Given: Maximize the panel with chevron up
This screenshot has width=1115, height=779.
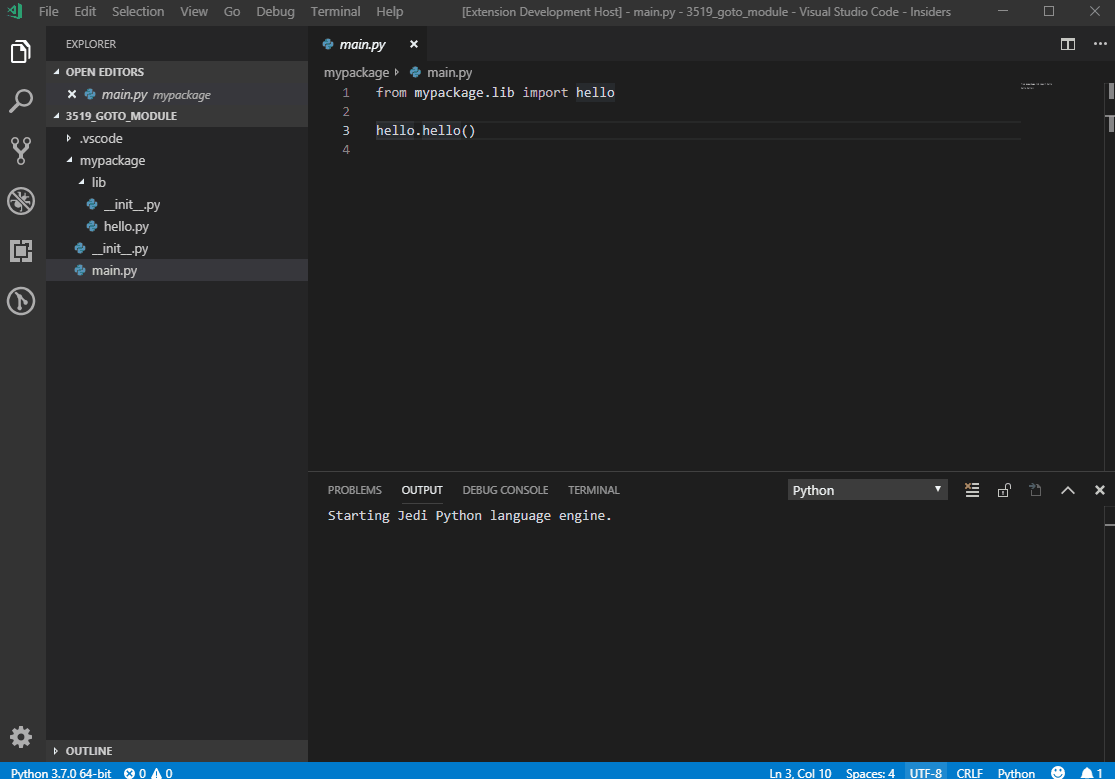Looking at the screenshot, I should point(1067,490).
